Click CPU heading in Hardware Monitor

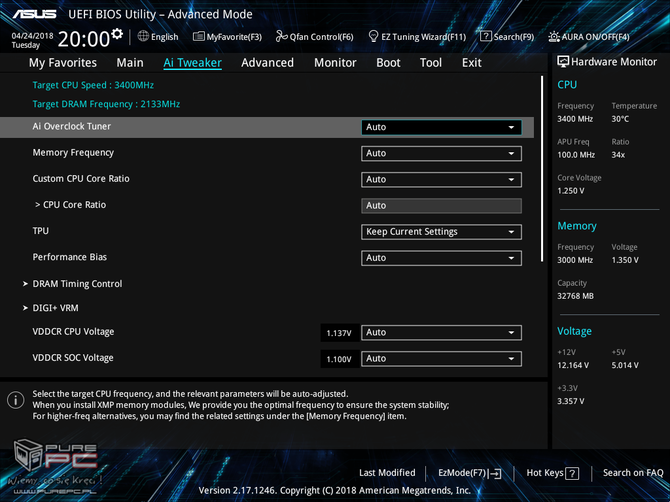pos(567,85)
